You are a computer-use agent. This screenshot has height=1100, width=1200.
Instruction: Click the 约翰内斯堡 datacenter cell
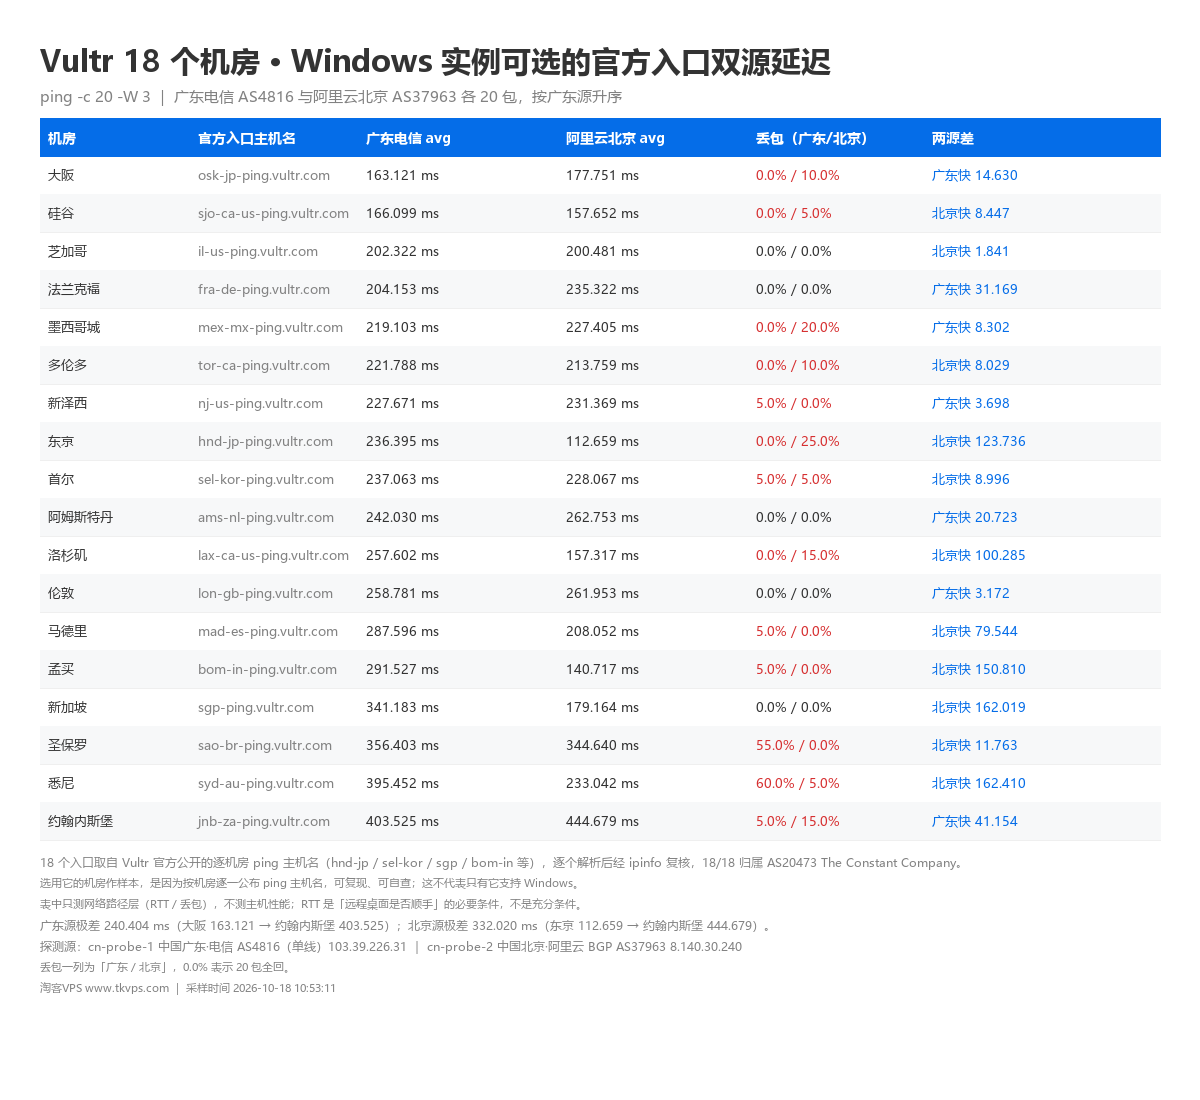[81, 821]
